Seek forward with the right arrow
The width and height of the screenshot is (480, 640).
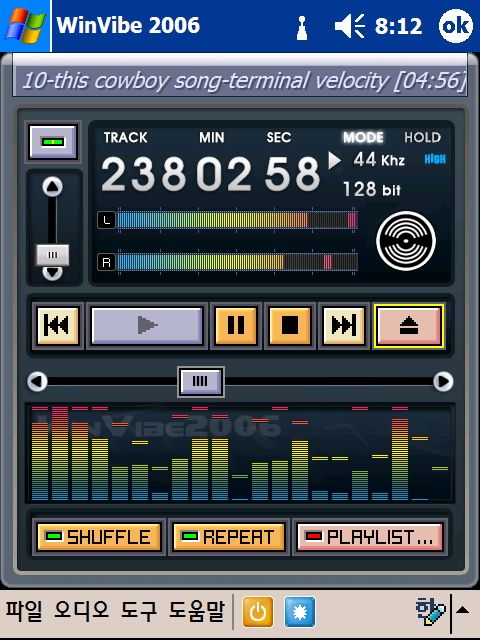(443, 382)
